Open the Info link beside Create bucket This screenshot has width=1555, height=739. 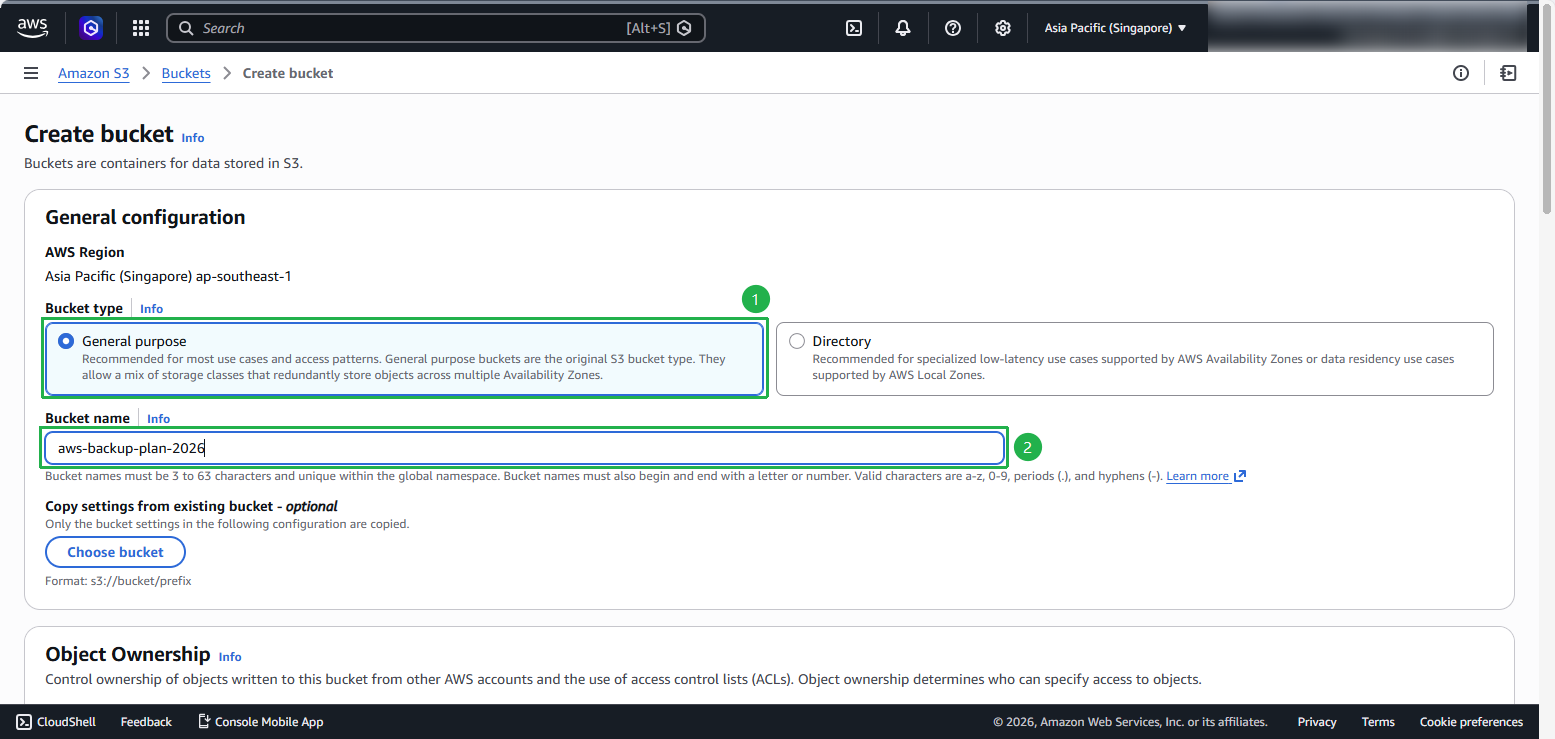coord(193,138)
